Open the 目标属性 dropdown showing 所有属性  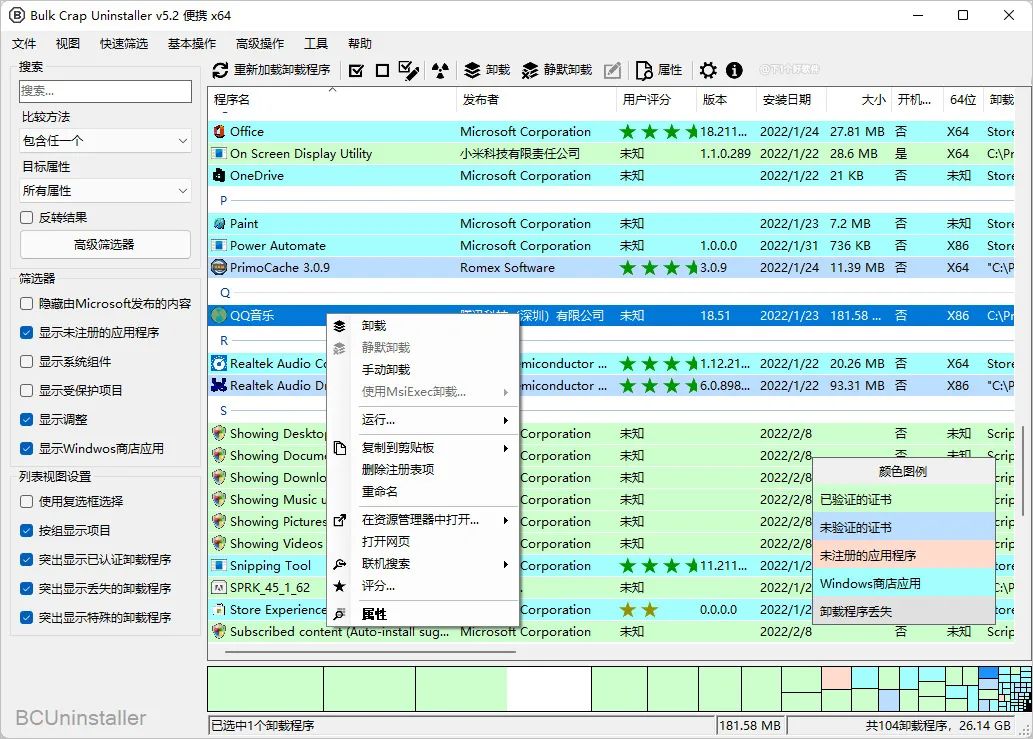[105, 190]
